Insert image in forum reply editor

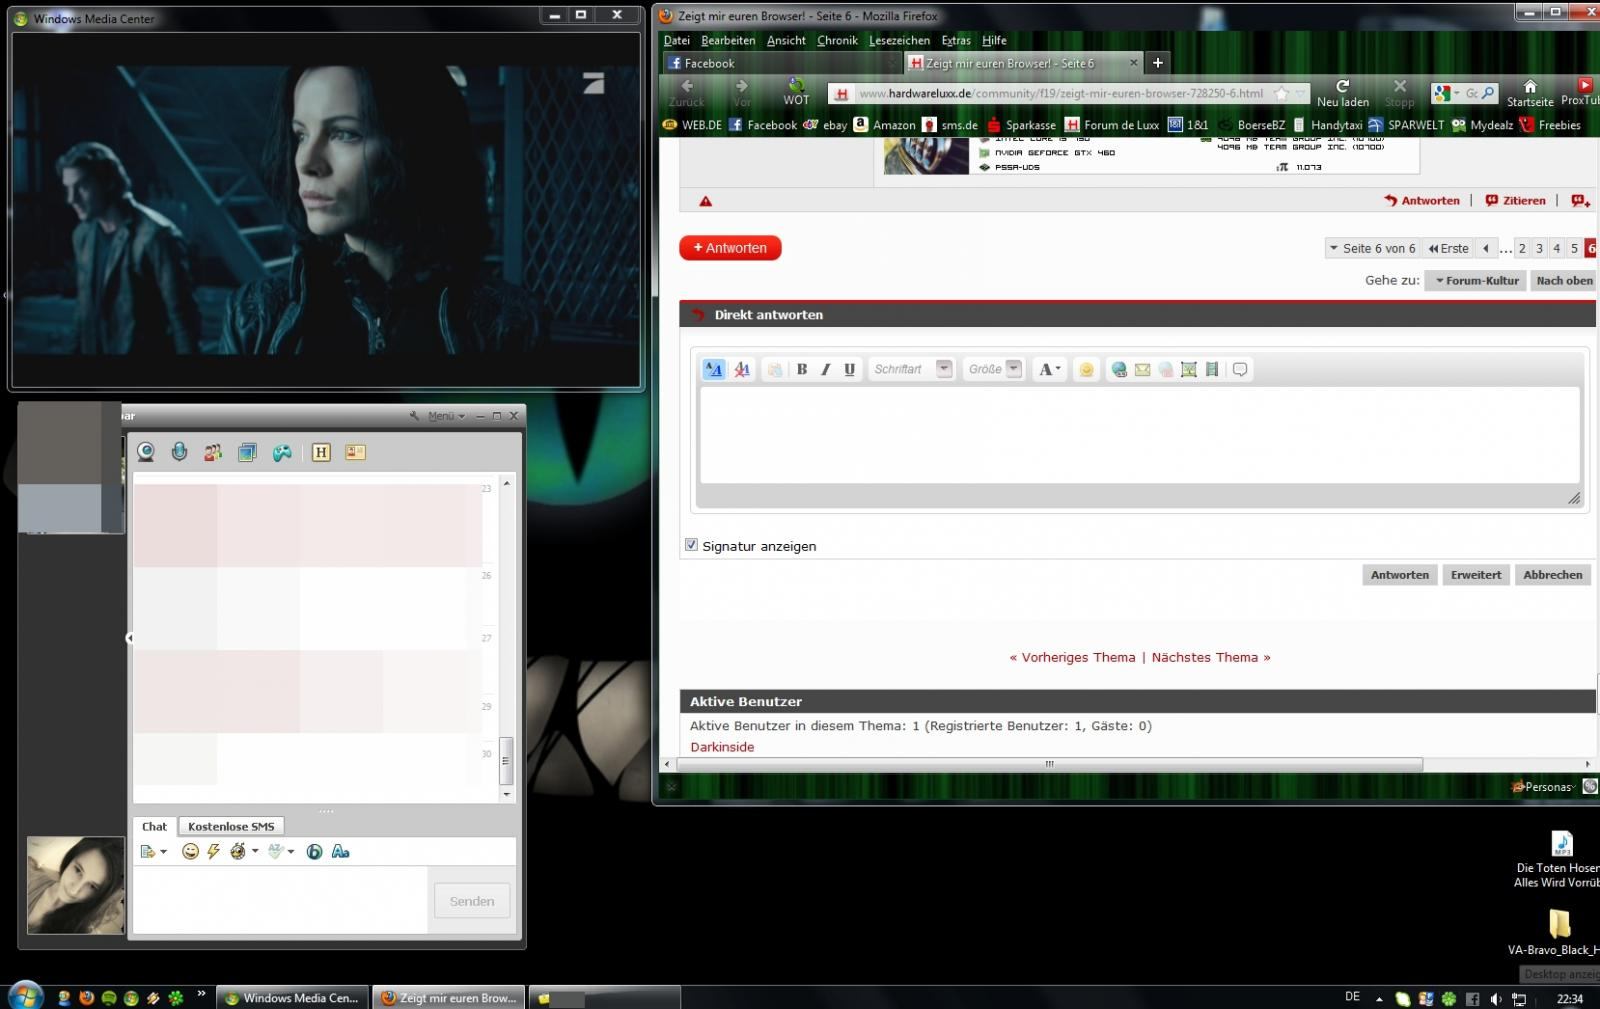point(1188,369)
